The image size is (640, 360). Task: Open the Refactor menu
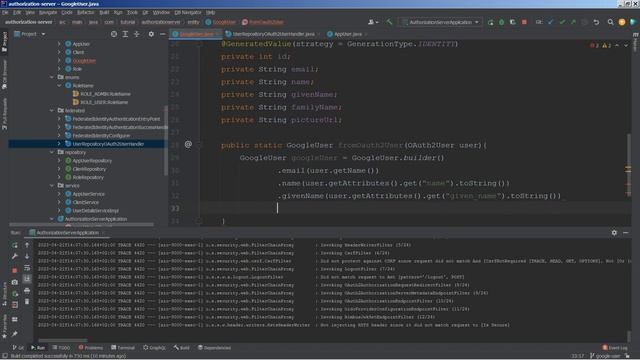tap(85, 13)
